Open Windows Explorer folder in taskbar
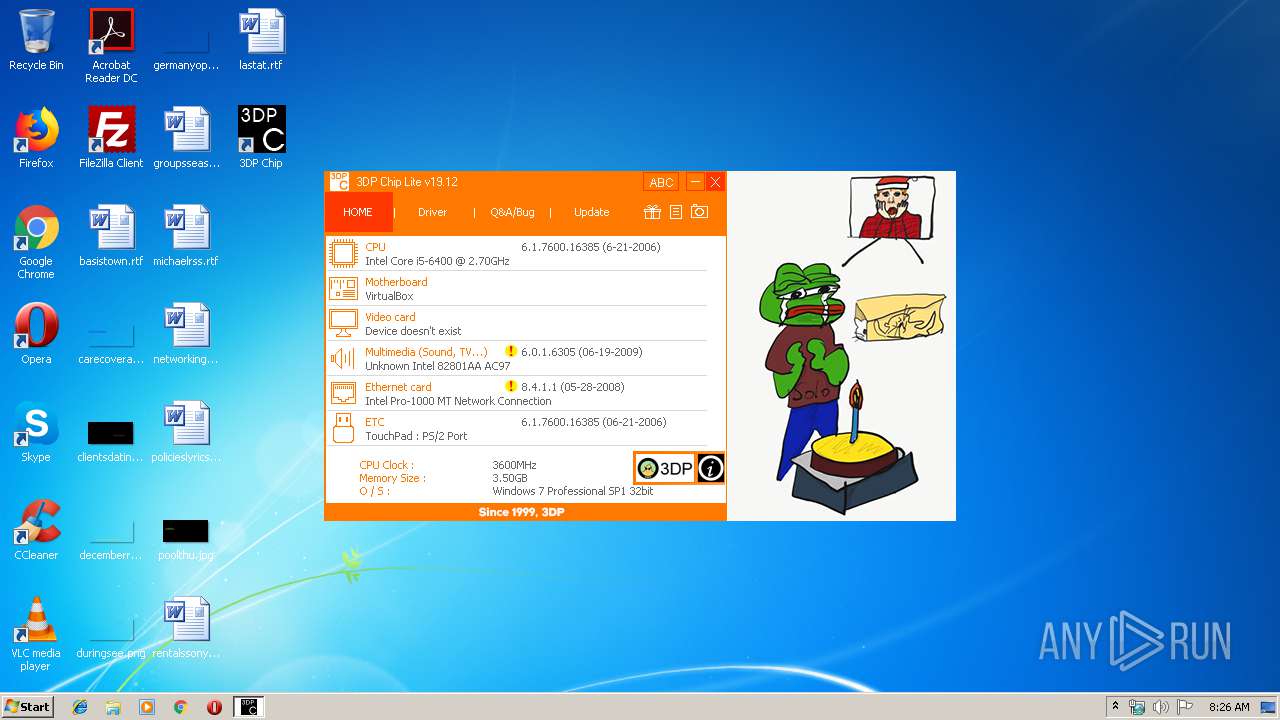 [113, 707]
